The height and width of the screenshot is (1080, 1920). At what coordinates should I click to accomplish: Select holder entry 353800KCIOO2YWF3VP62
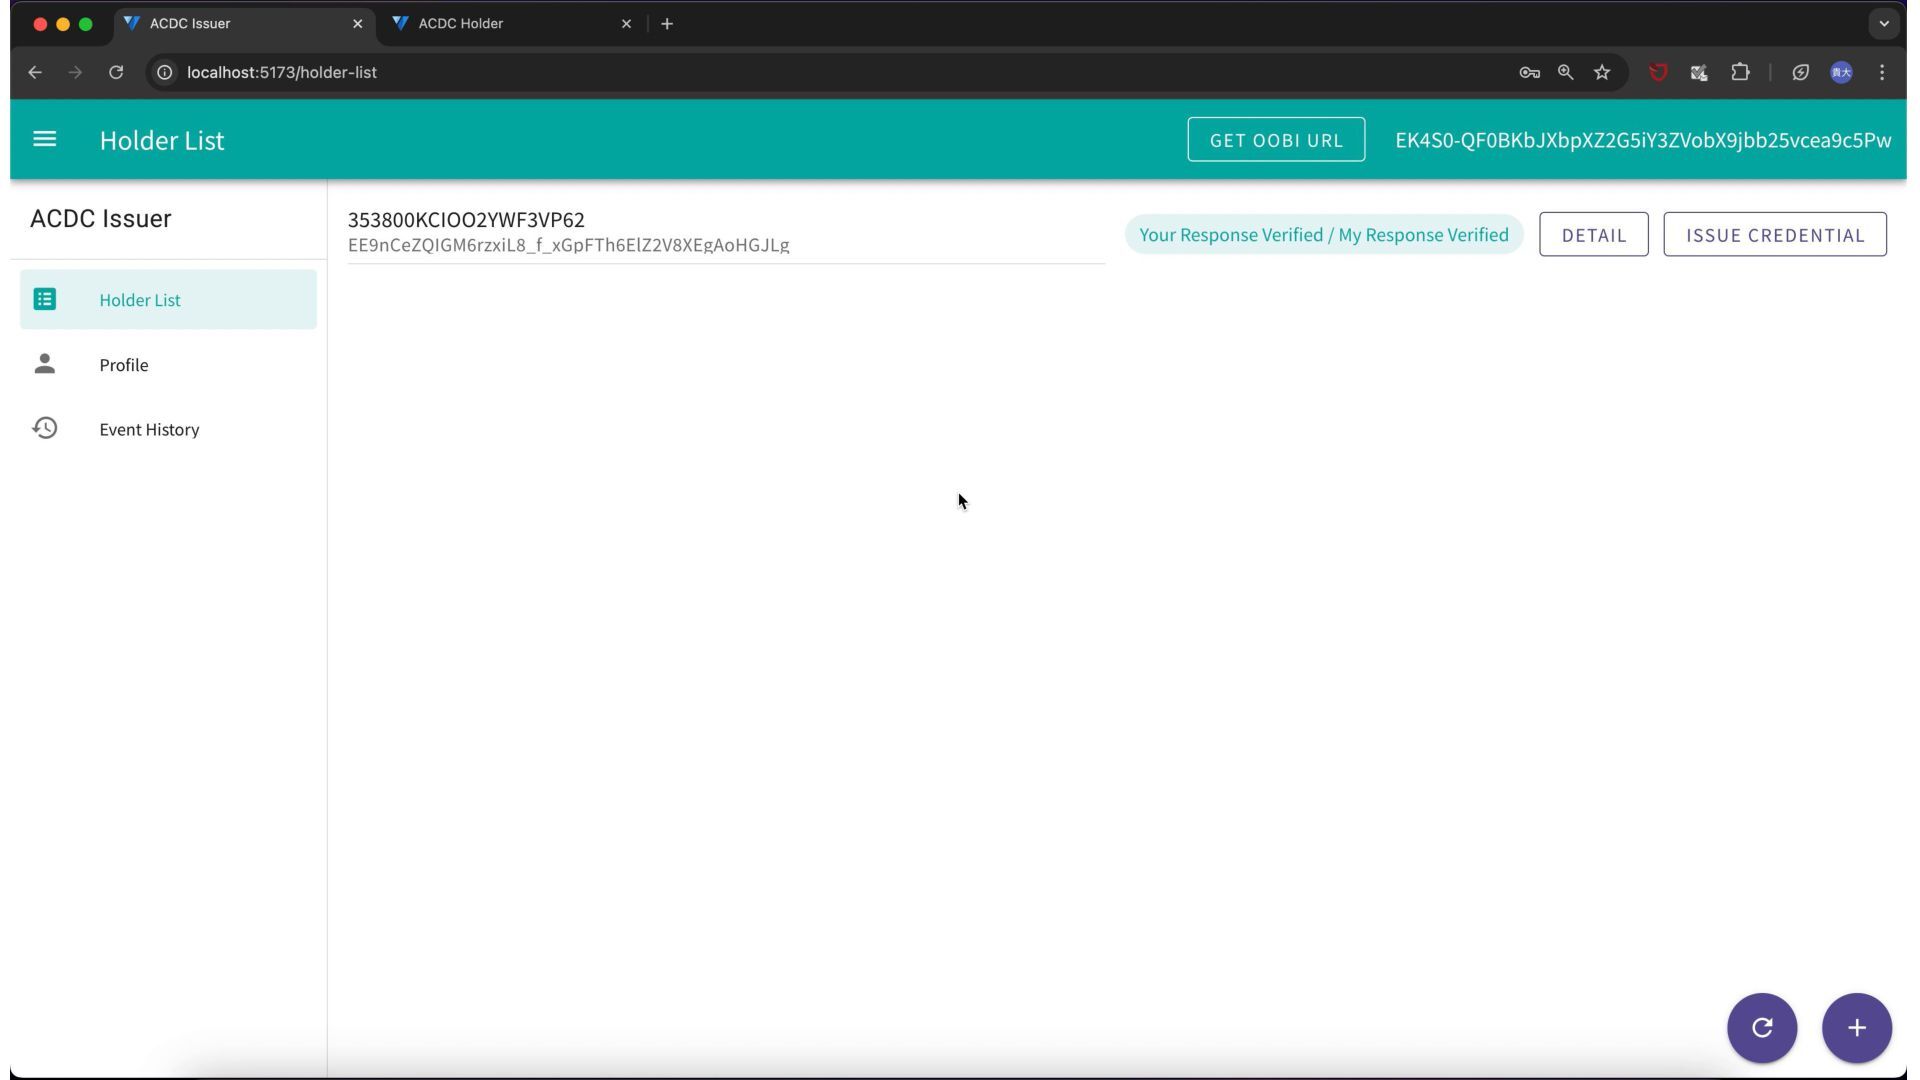tap(466, 220)
